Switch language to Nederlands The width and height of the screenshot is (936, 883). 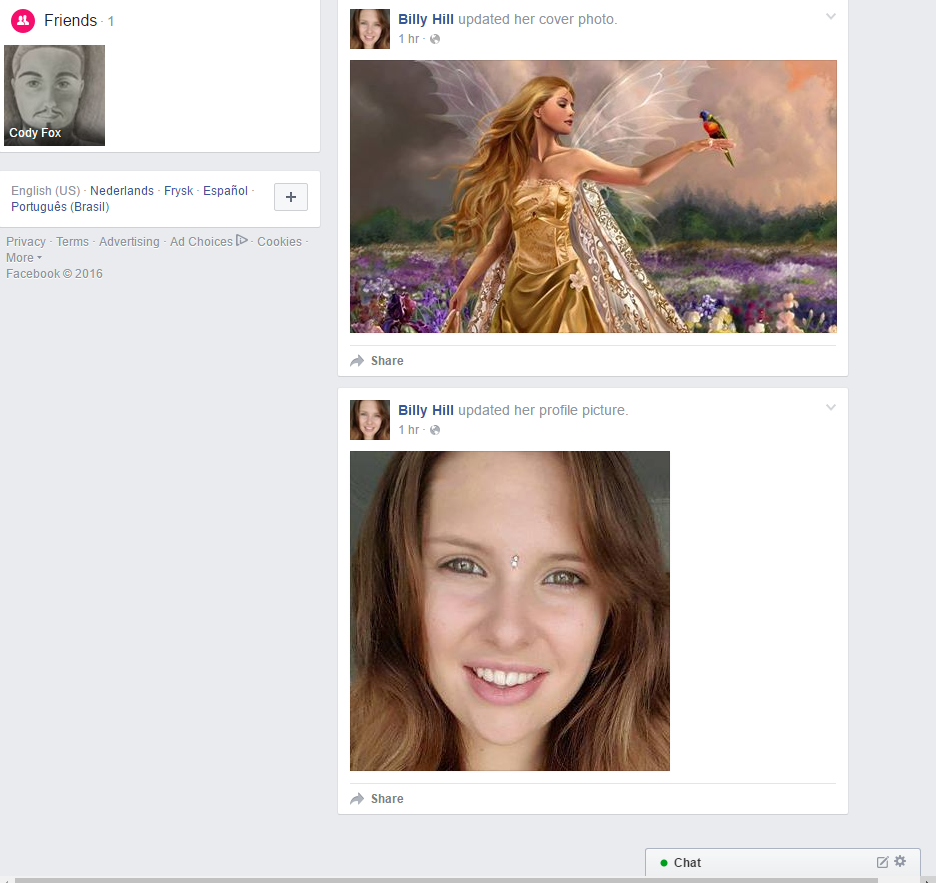[122, 190]
